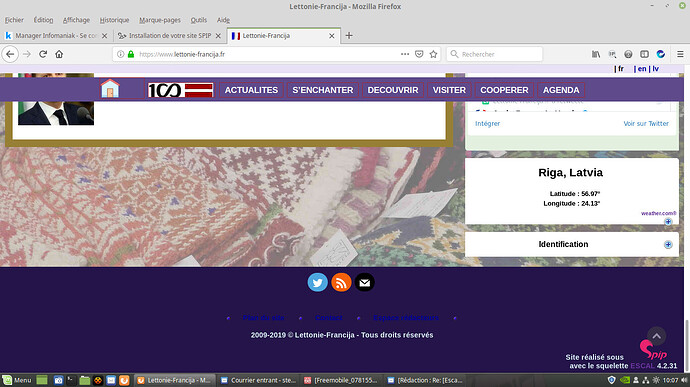Click the Rechercher search box

coord(494,54)
